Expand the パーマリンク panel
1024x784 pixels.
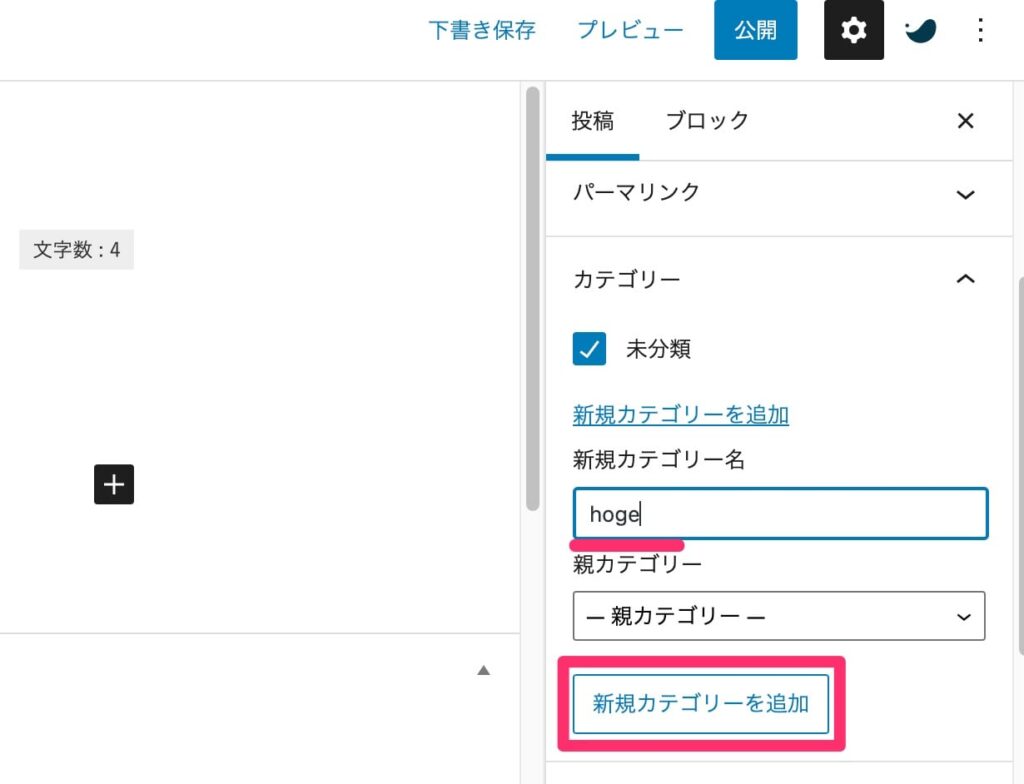(778, 193)
